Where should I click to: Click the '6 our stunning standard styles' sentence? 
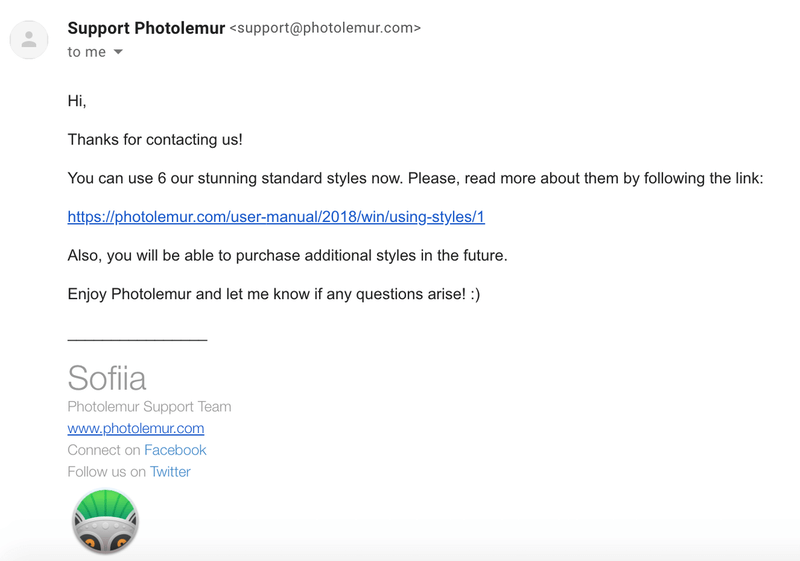point(415,178)
